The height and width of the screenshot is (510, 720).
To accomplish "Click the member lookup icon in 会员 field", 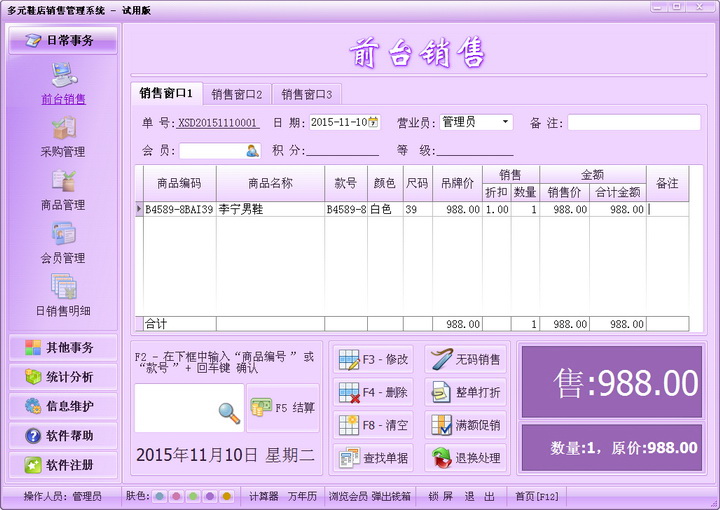I will point(253,151).
